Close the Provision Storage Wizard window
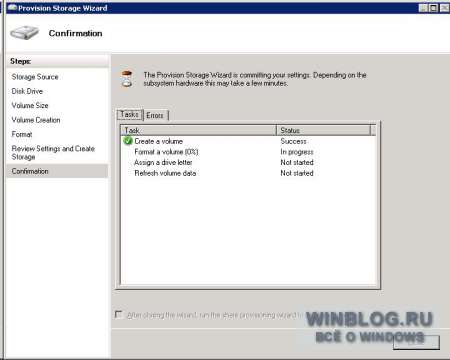This screenshot has height=360, width=450. (x=445, y=8)
